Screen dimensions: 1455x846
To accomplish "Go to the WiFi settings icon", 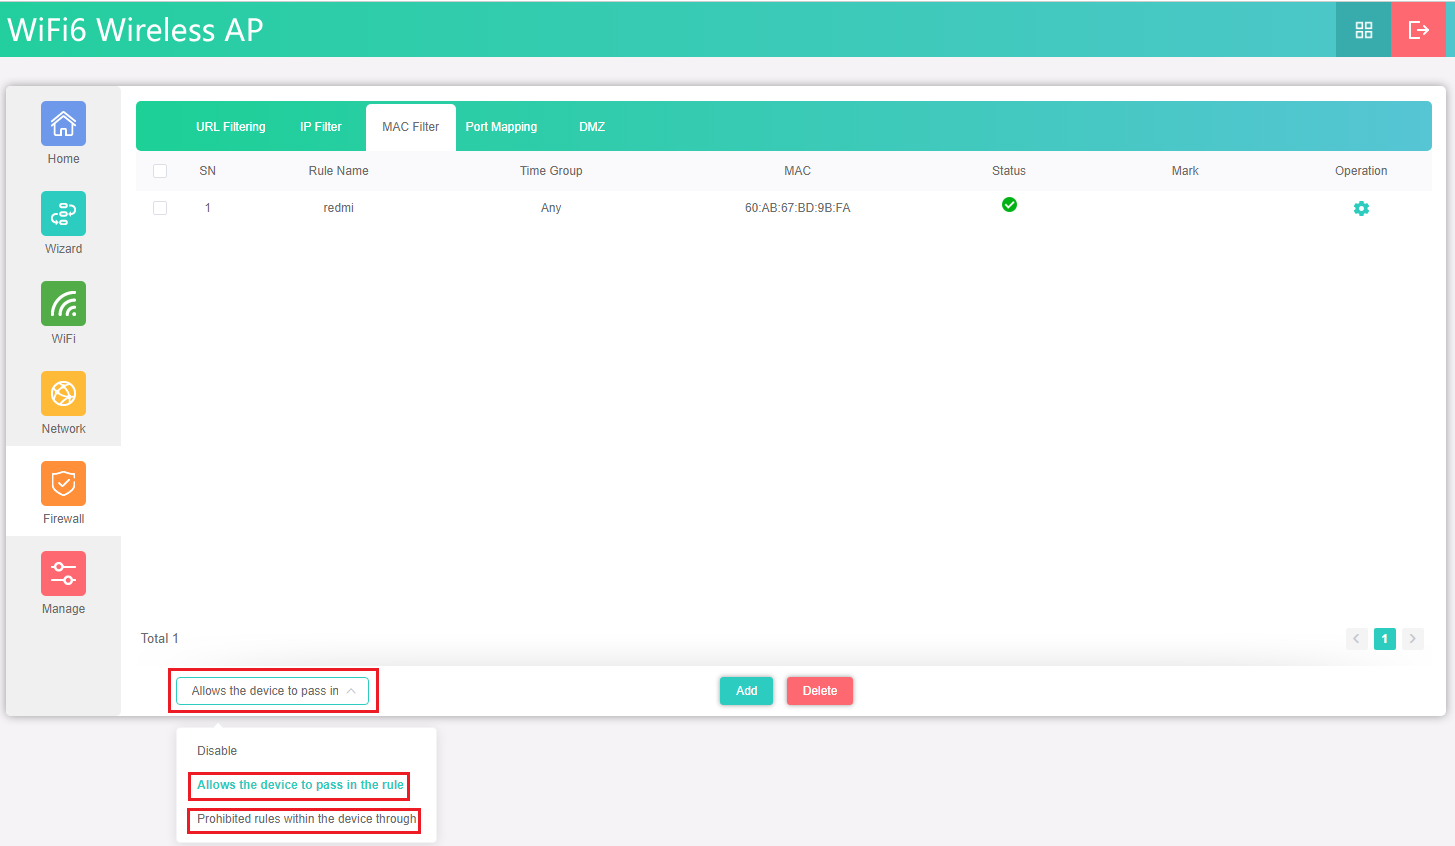I will click(x=63, y=304).
